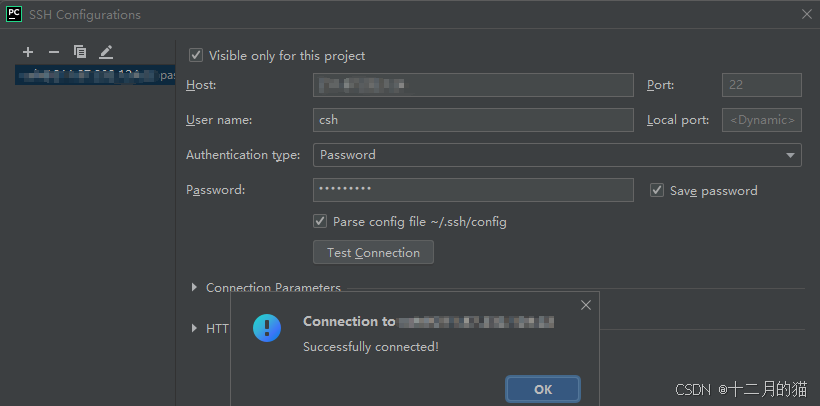Add a new SSH configuration with plus icon
Image resolution: width=820 pixels, height=406 pixels.
[28, 52]
